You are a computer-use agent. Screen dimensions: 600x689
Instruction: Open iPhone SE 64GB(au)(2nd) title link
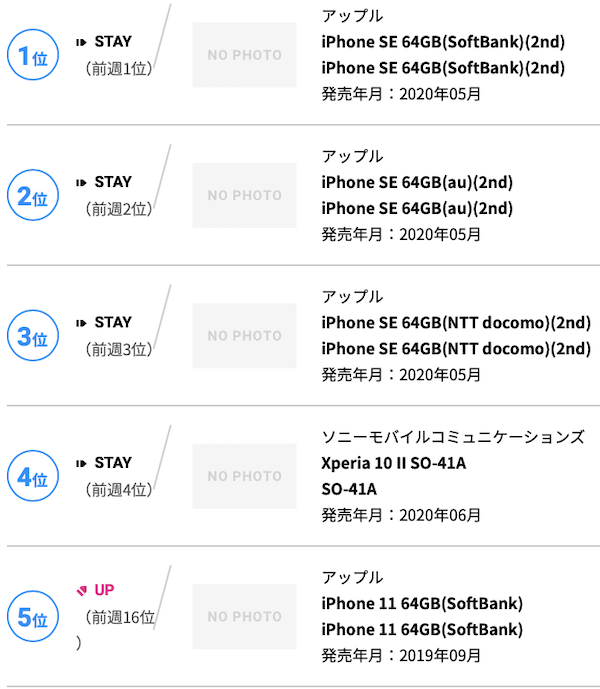[417, 182]
